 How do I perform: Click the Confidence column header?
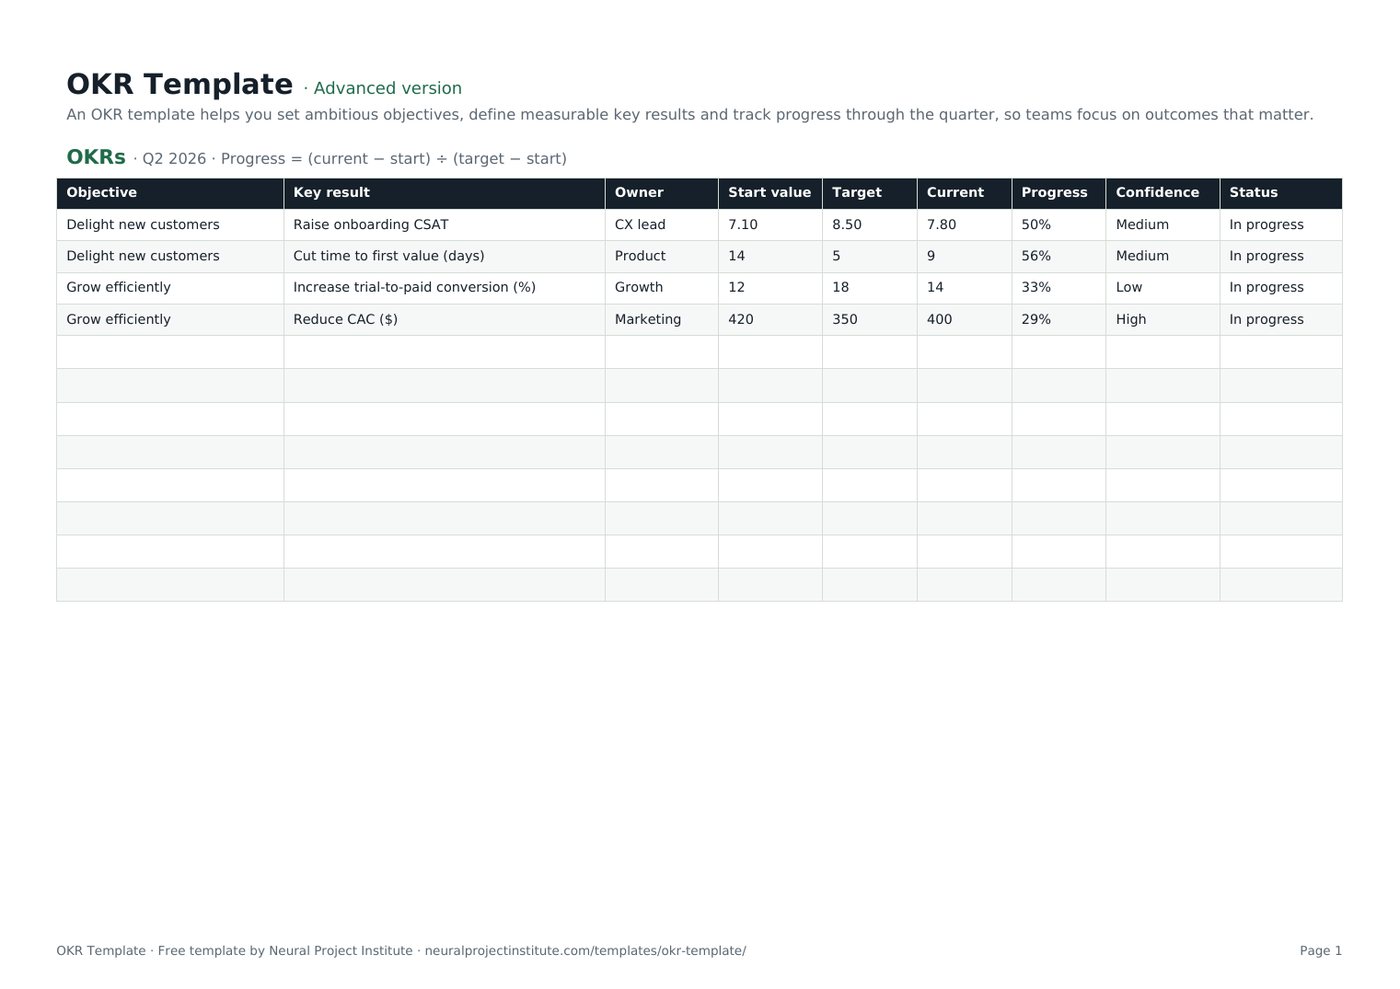pyautogui.click(x=1162, y=193)
